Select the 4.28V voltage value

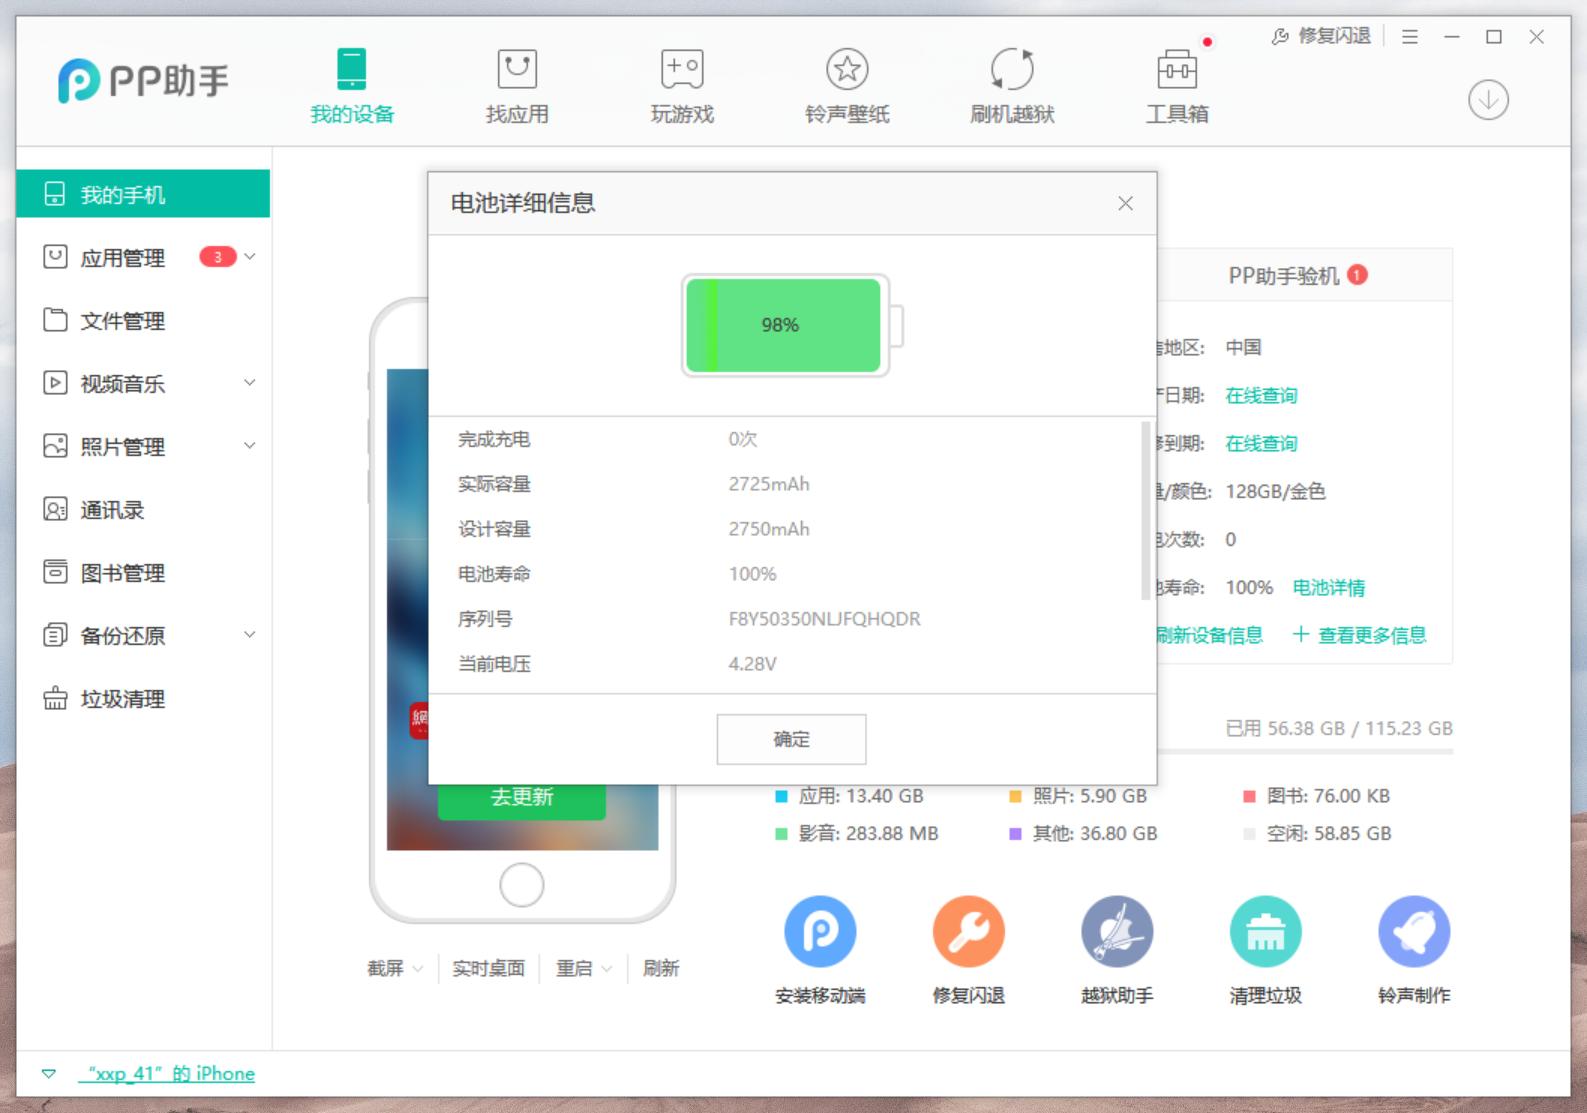point(752,664)
